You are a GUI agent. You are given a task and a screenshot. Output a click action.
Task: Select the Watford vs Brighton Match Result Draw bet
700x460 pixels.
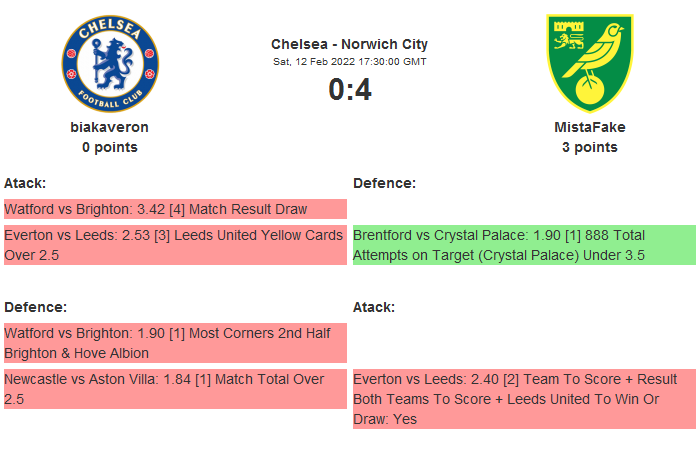(x=175, y=209)
